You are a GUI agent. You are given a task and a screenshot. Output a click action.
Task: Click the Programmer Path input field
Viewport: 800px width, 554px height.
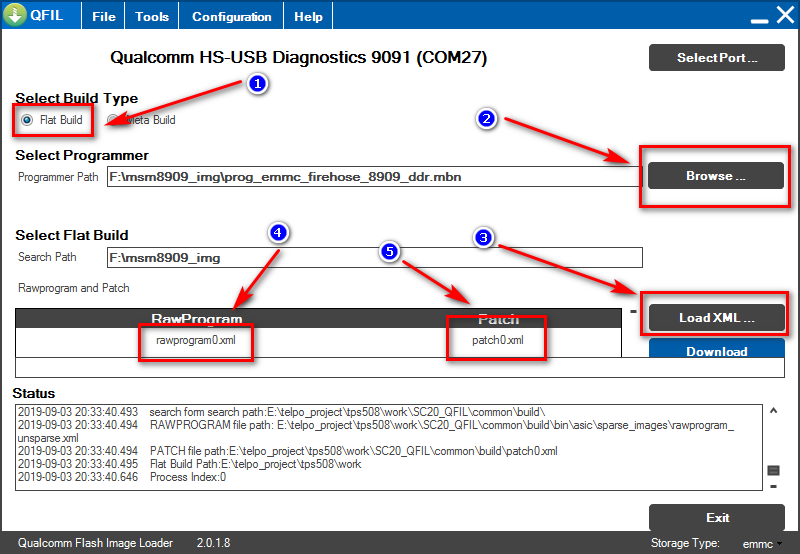374,177
